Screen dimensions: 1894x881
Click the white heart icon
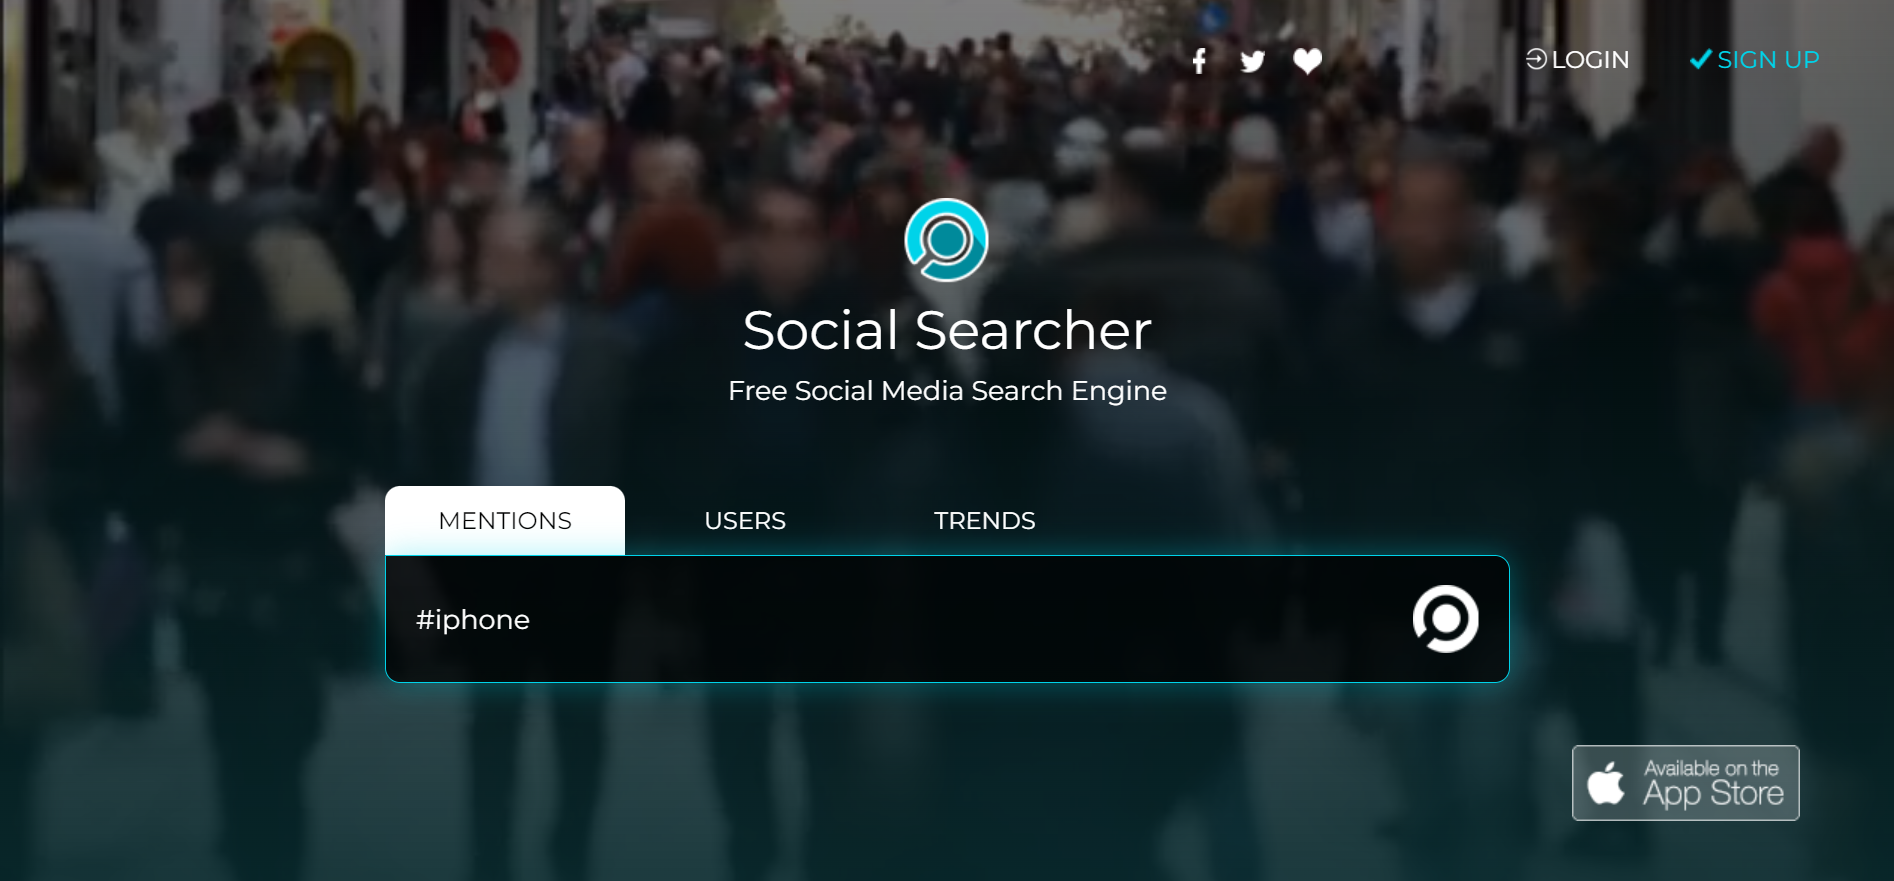(1307, 61)
